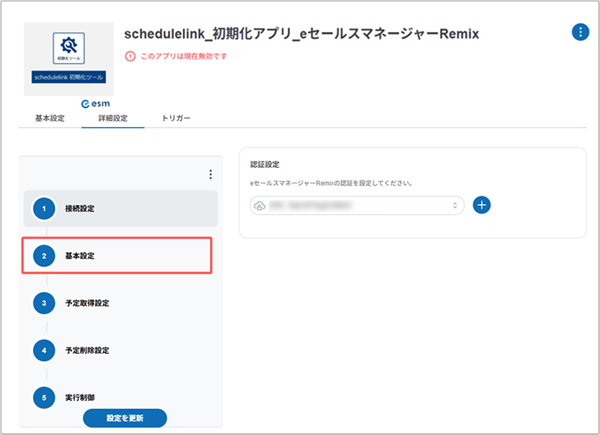Switch to the top 基本設定 tab
The height and width of the screenshot is (435, 600).
point(50,119)
